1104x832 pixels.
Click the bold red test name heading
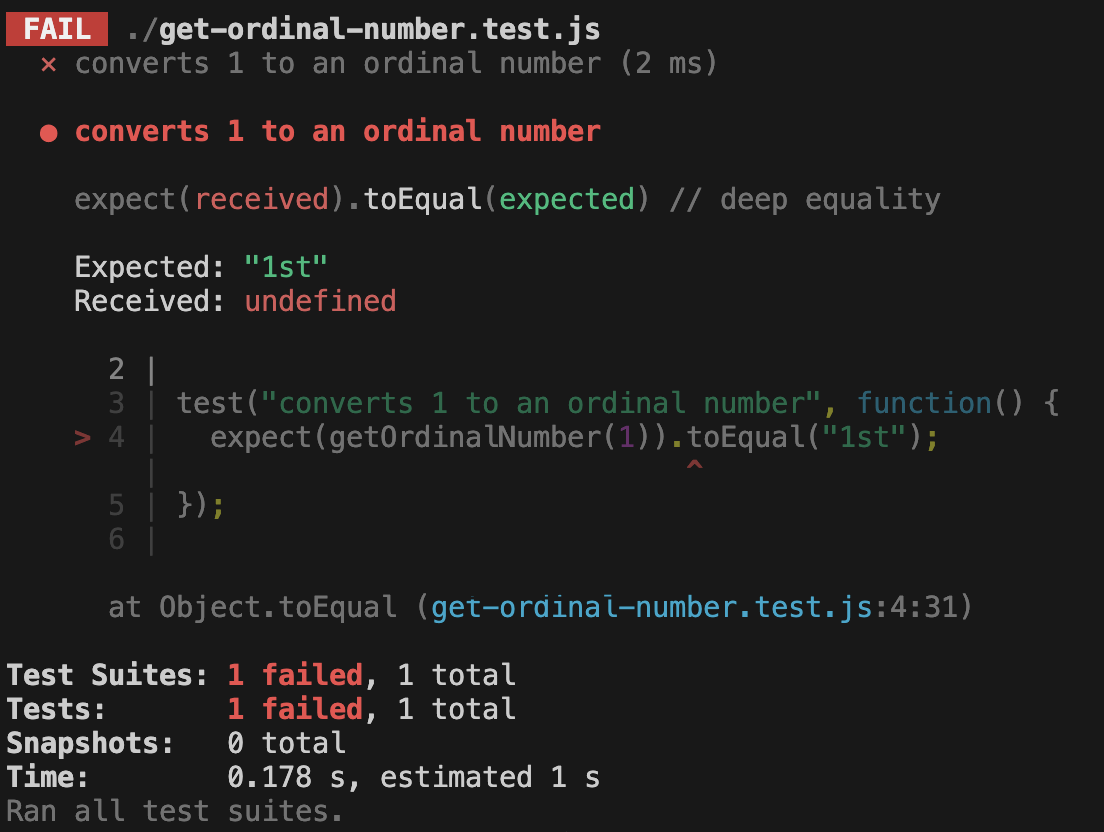pyautogui.click(x=337, y=131)
